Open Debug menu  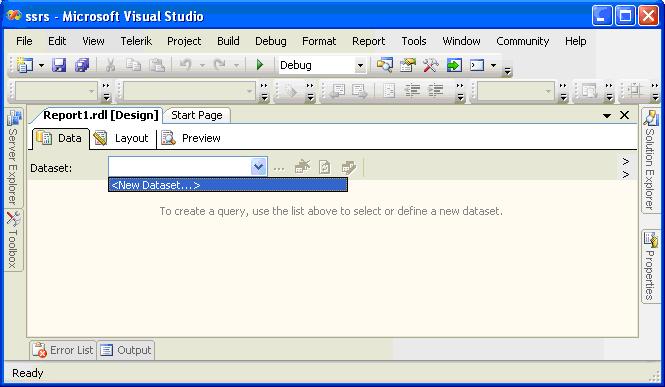pos(271,41)
